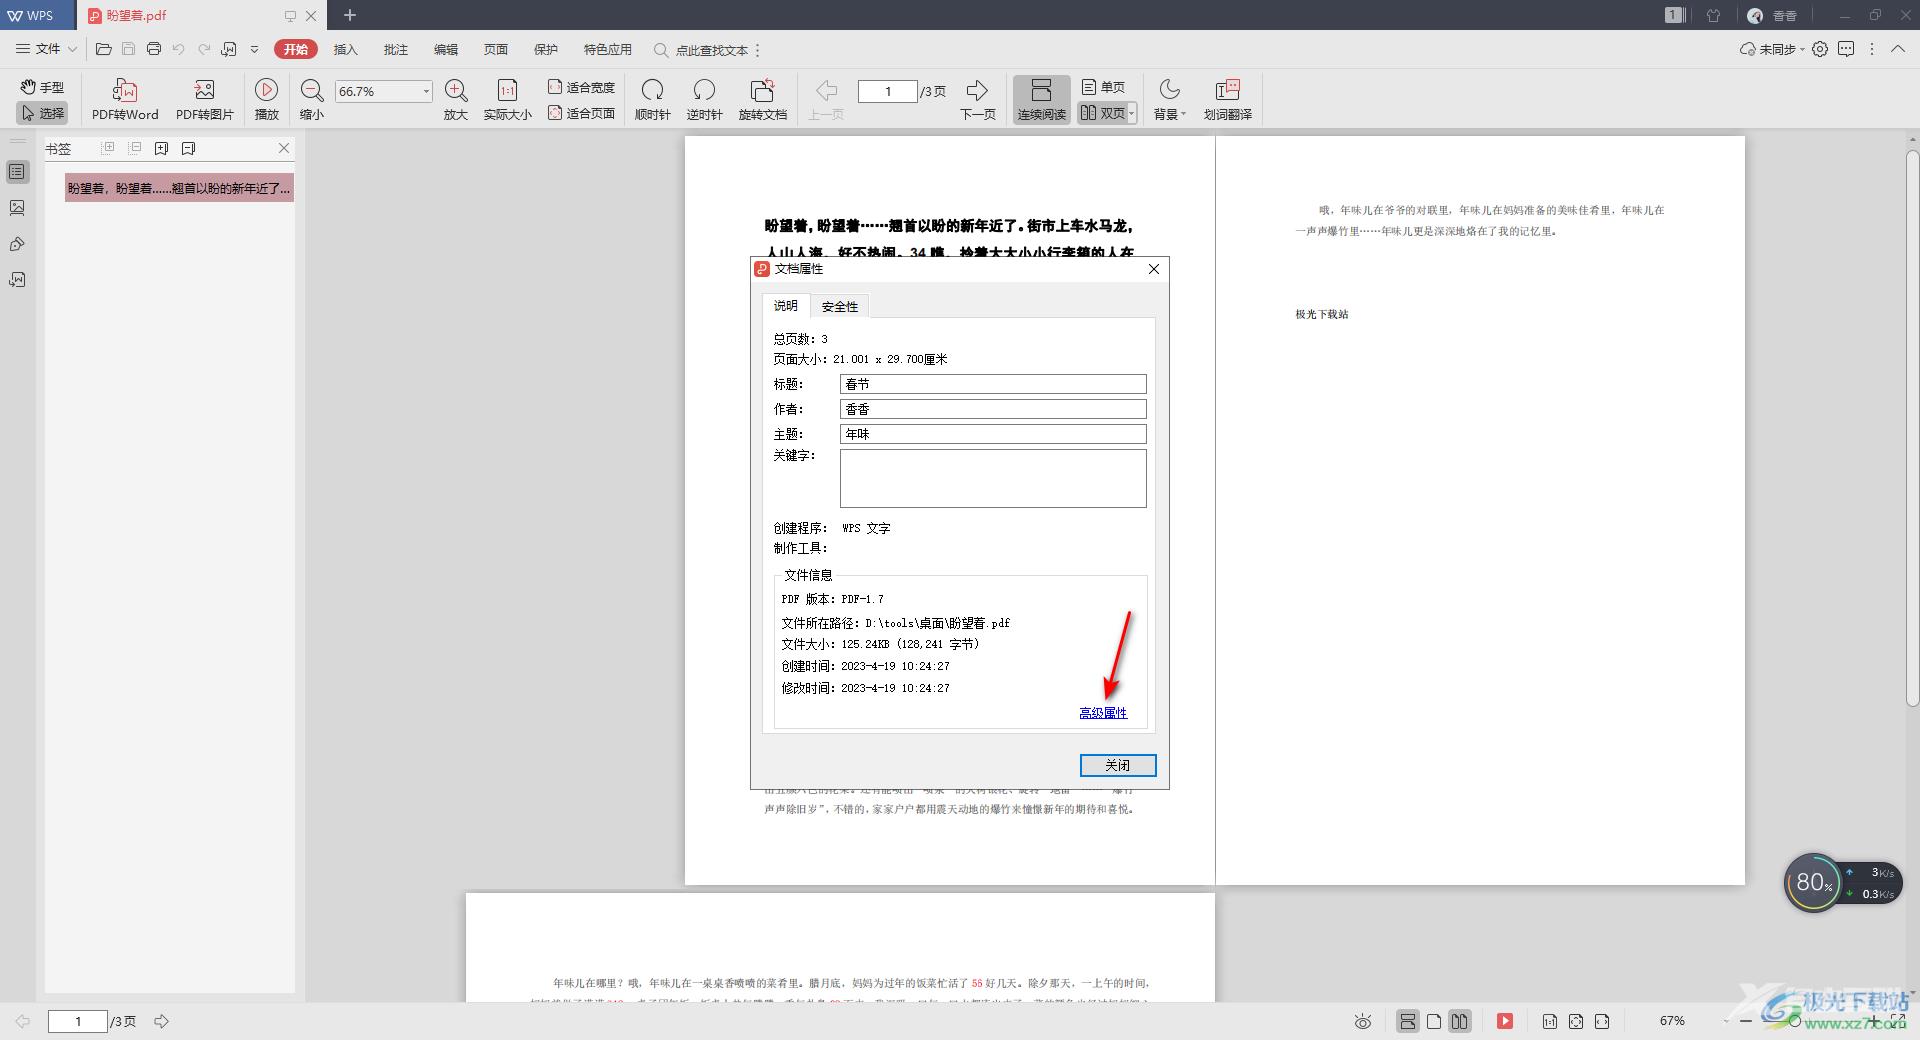
Task: Add a new bookmark in bookmark panel
Action: click(x=161, y=148)
